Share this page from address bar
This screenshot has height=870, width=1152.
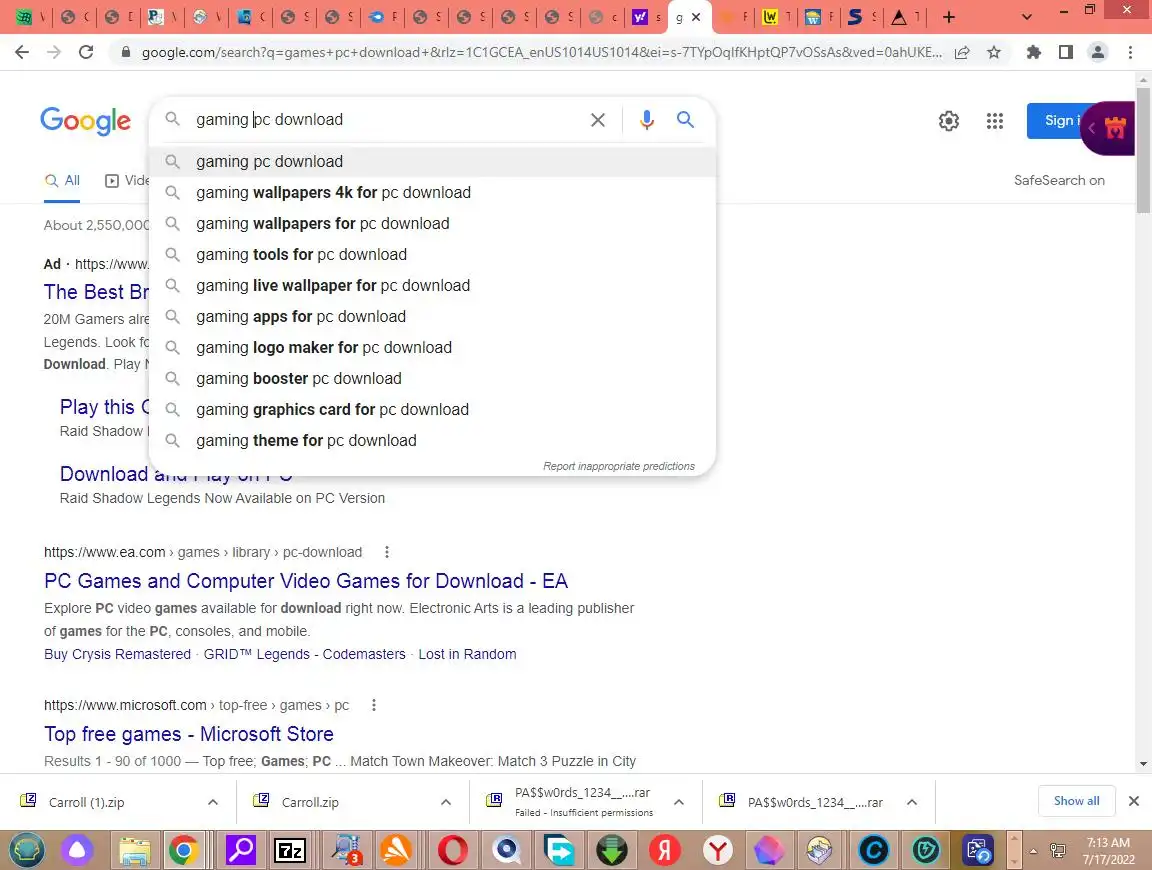point(962,52)
